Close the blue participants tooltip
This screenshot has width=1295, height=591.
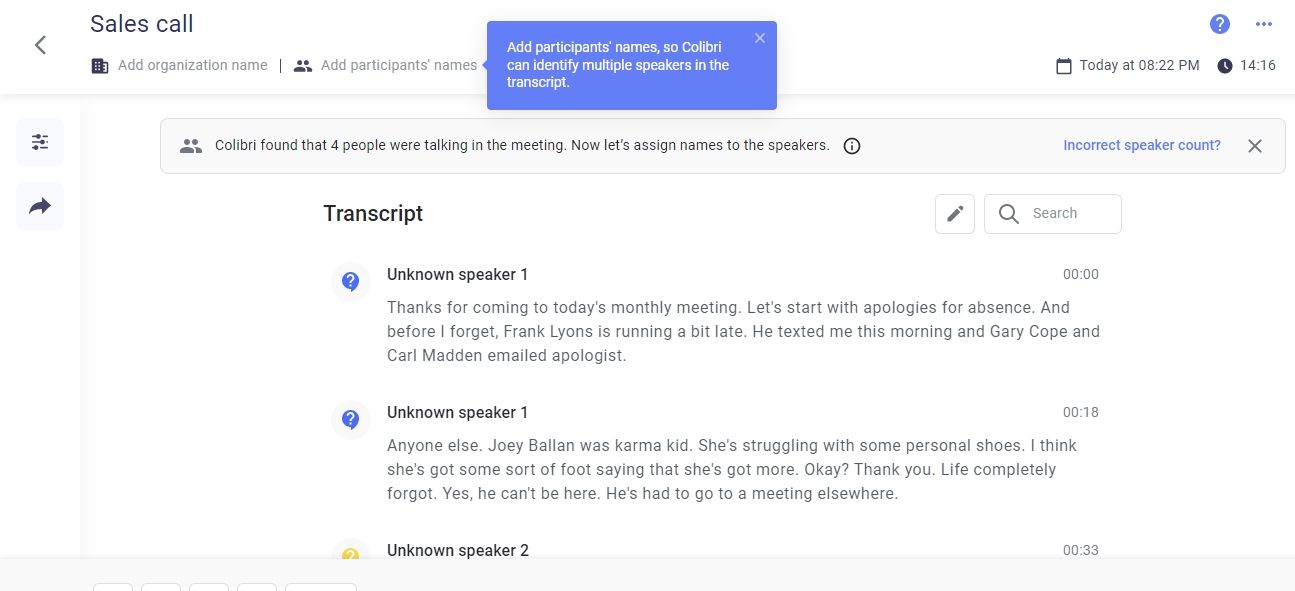[x=760, y=37]
